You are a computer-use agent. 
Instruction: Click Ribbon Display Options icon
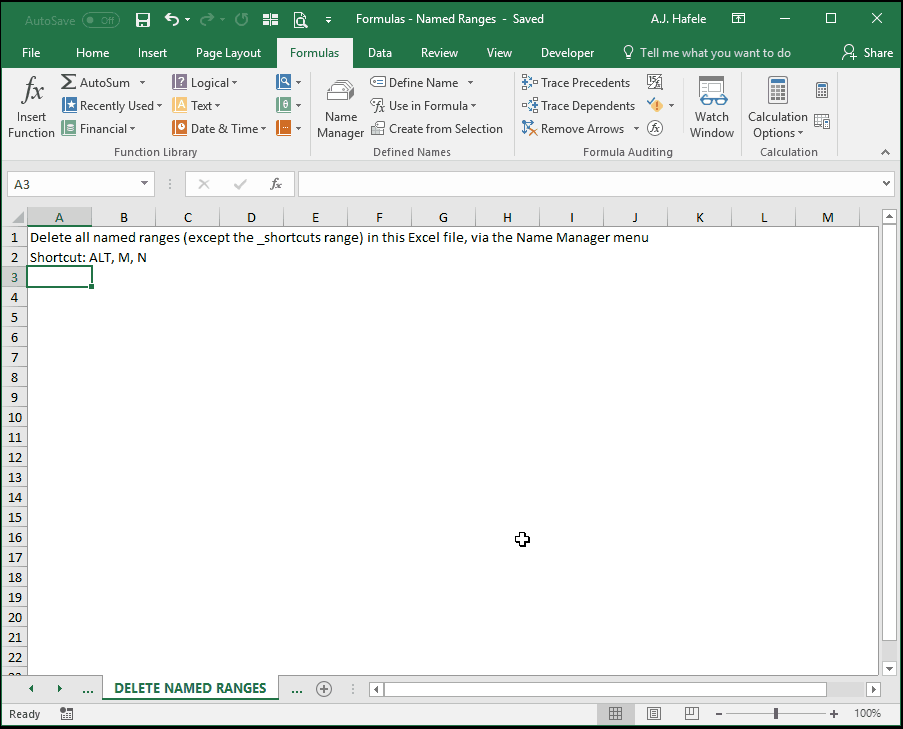pos(738,19)
